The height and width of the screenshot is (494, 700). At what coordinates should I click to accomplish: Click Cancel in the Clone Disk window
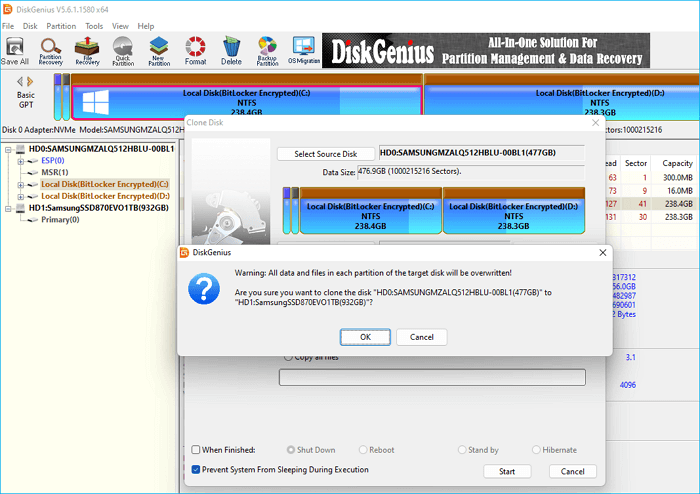(572, 471)
